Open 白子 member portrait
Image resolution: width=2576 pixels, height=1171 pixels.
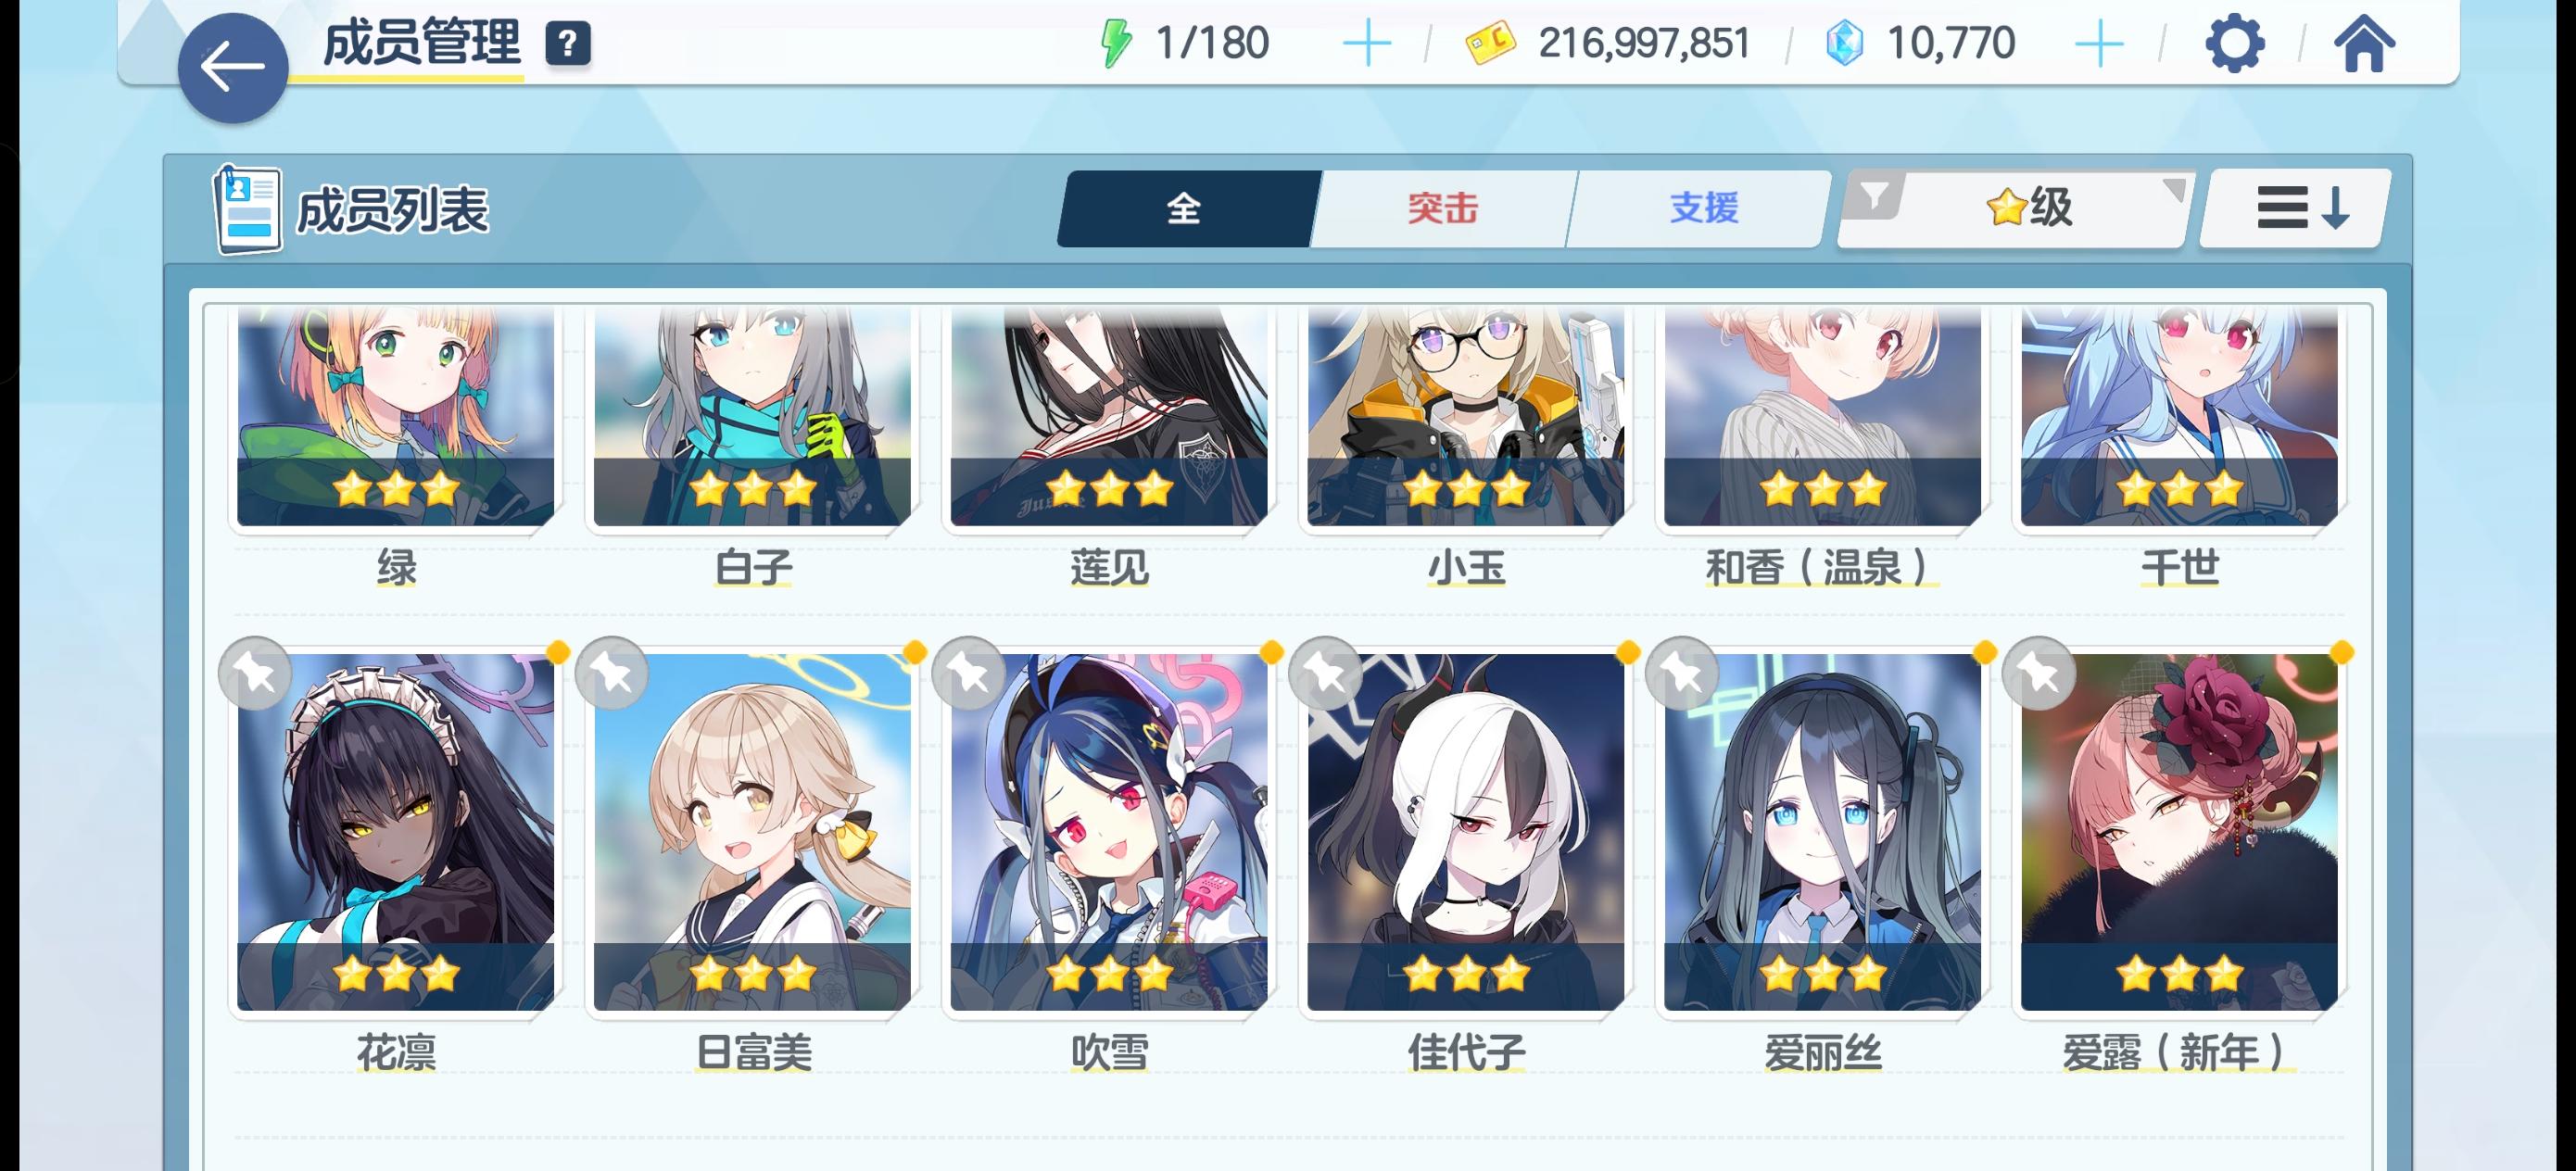pos(752,416)
